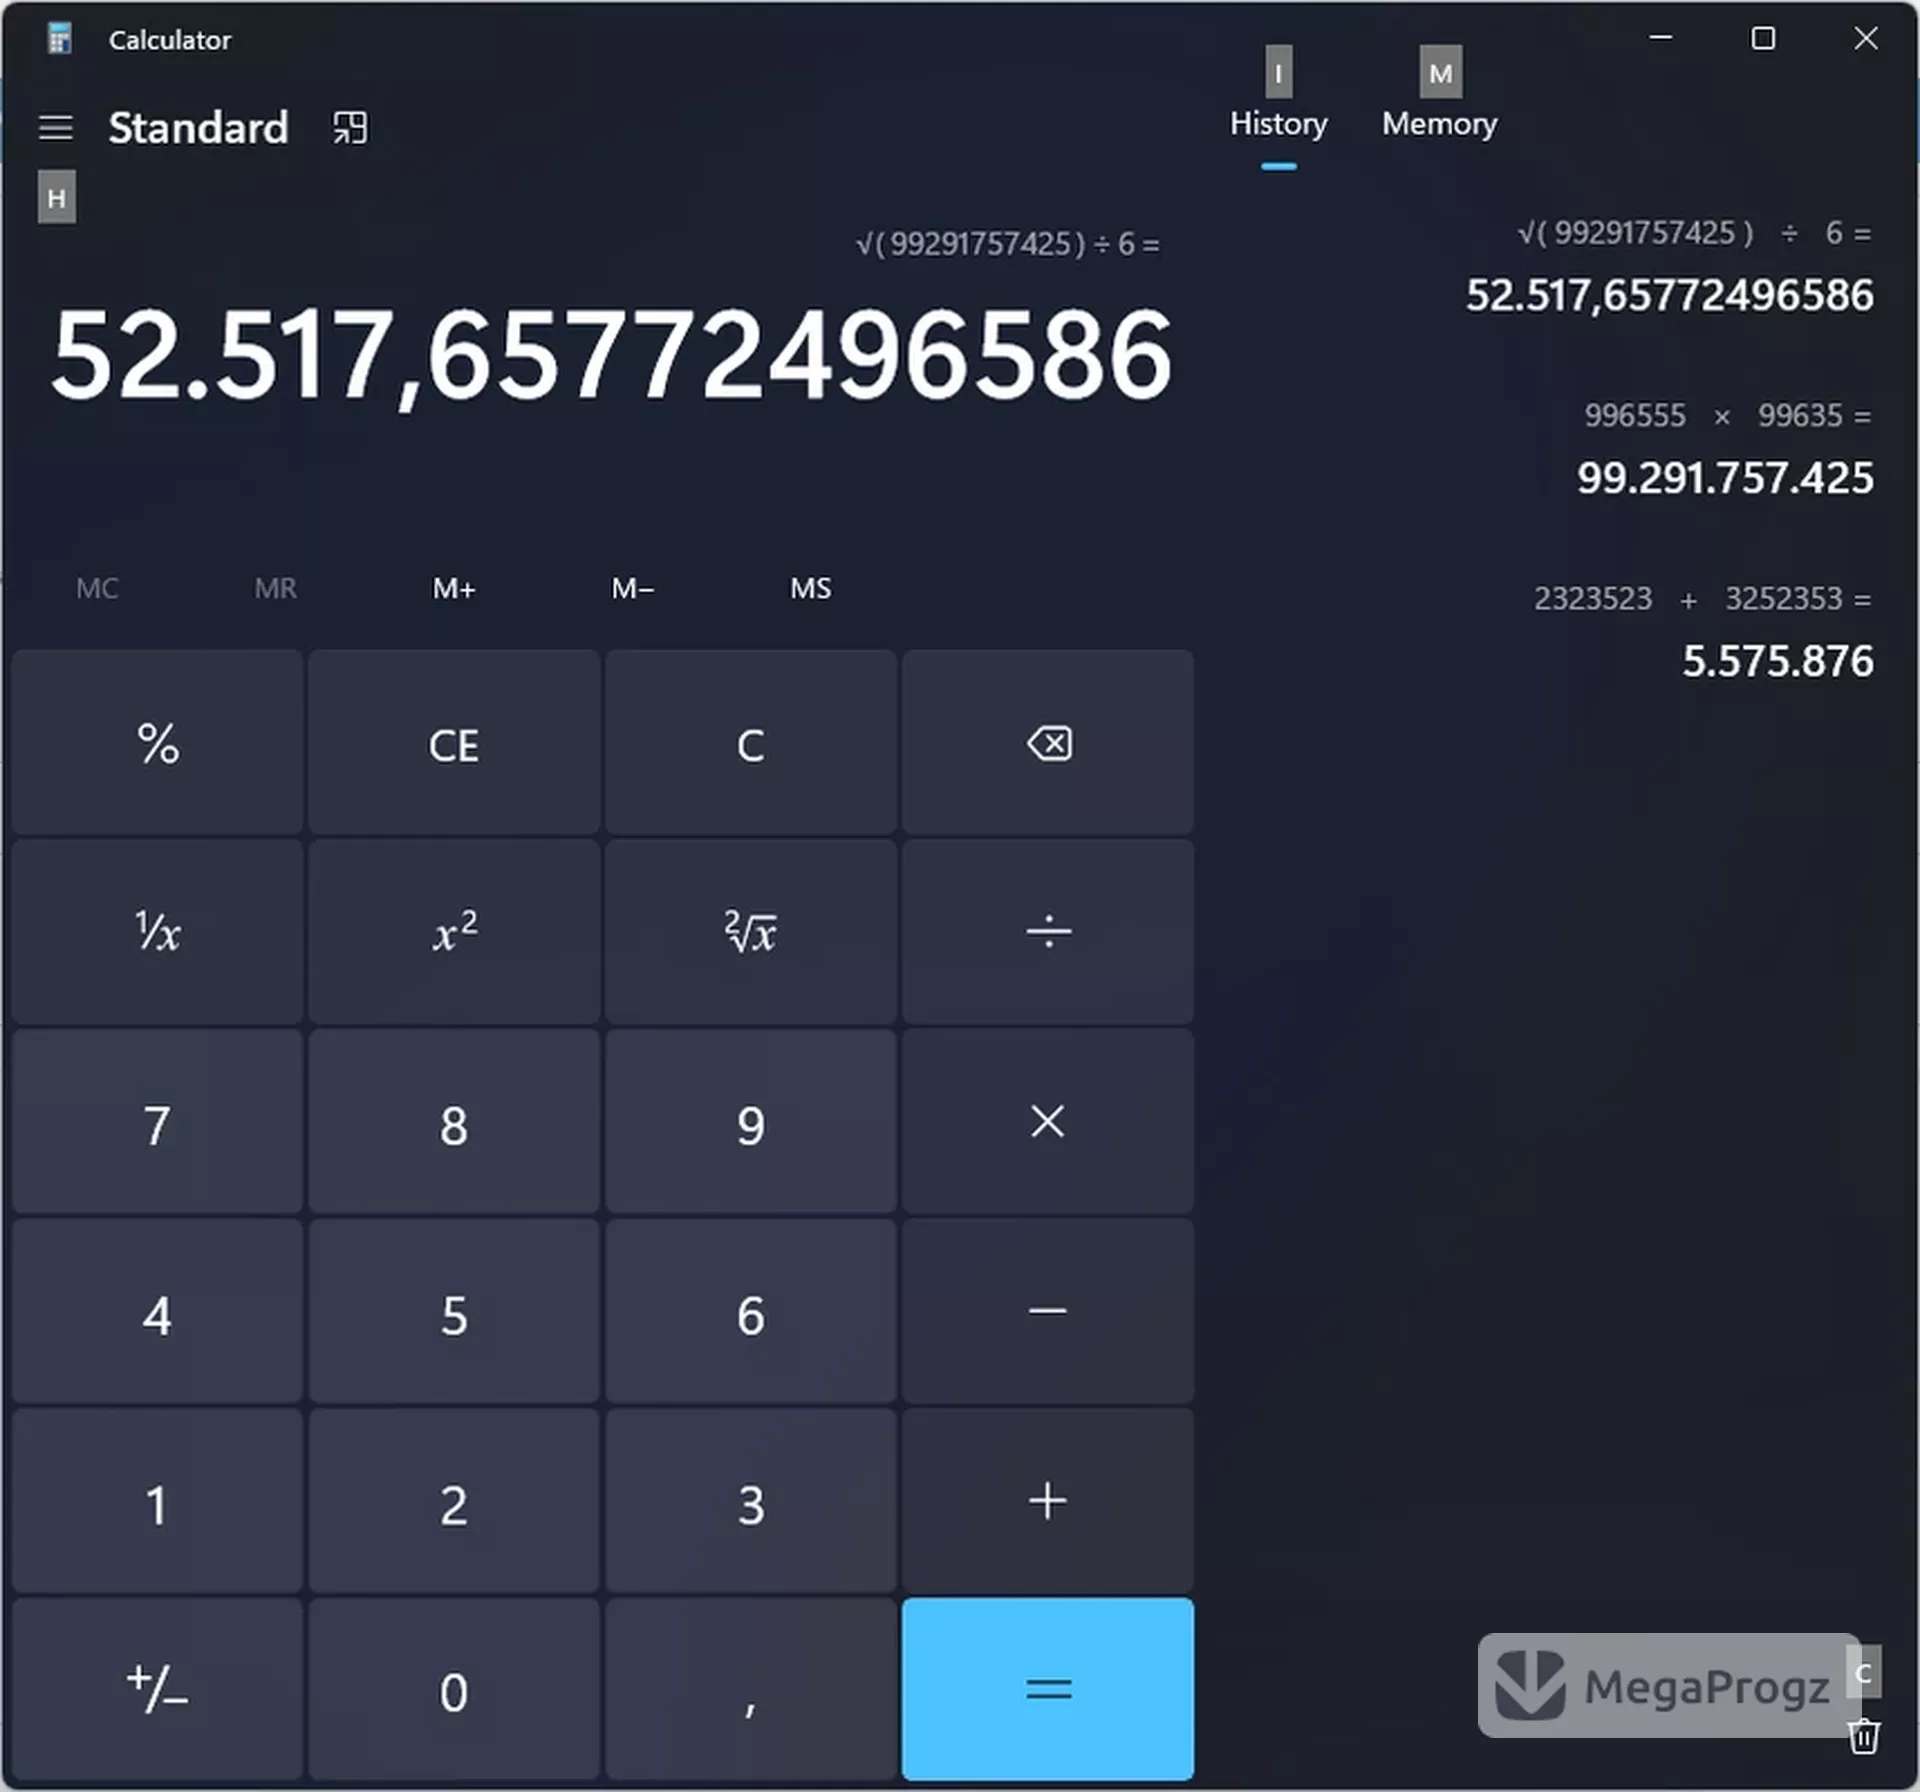Square the value with x² key
Image resolution: width=1920 pixels, height=1792 pixels.
coord(454,932)
